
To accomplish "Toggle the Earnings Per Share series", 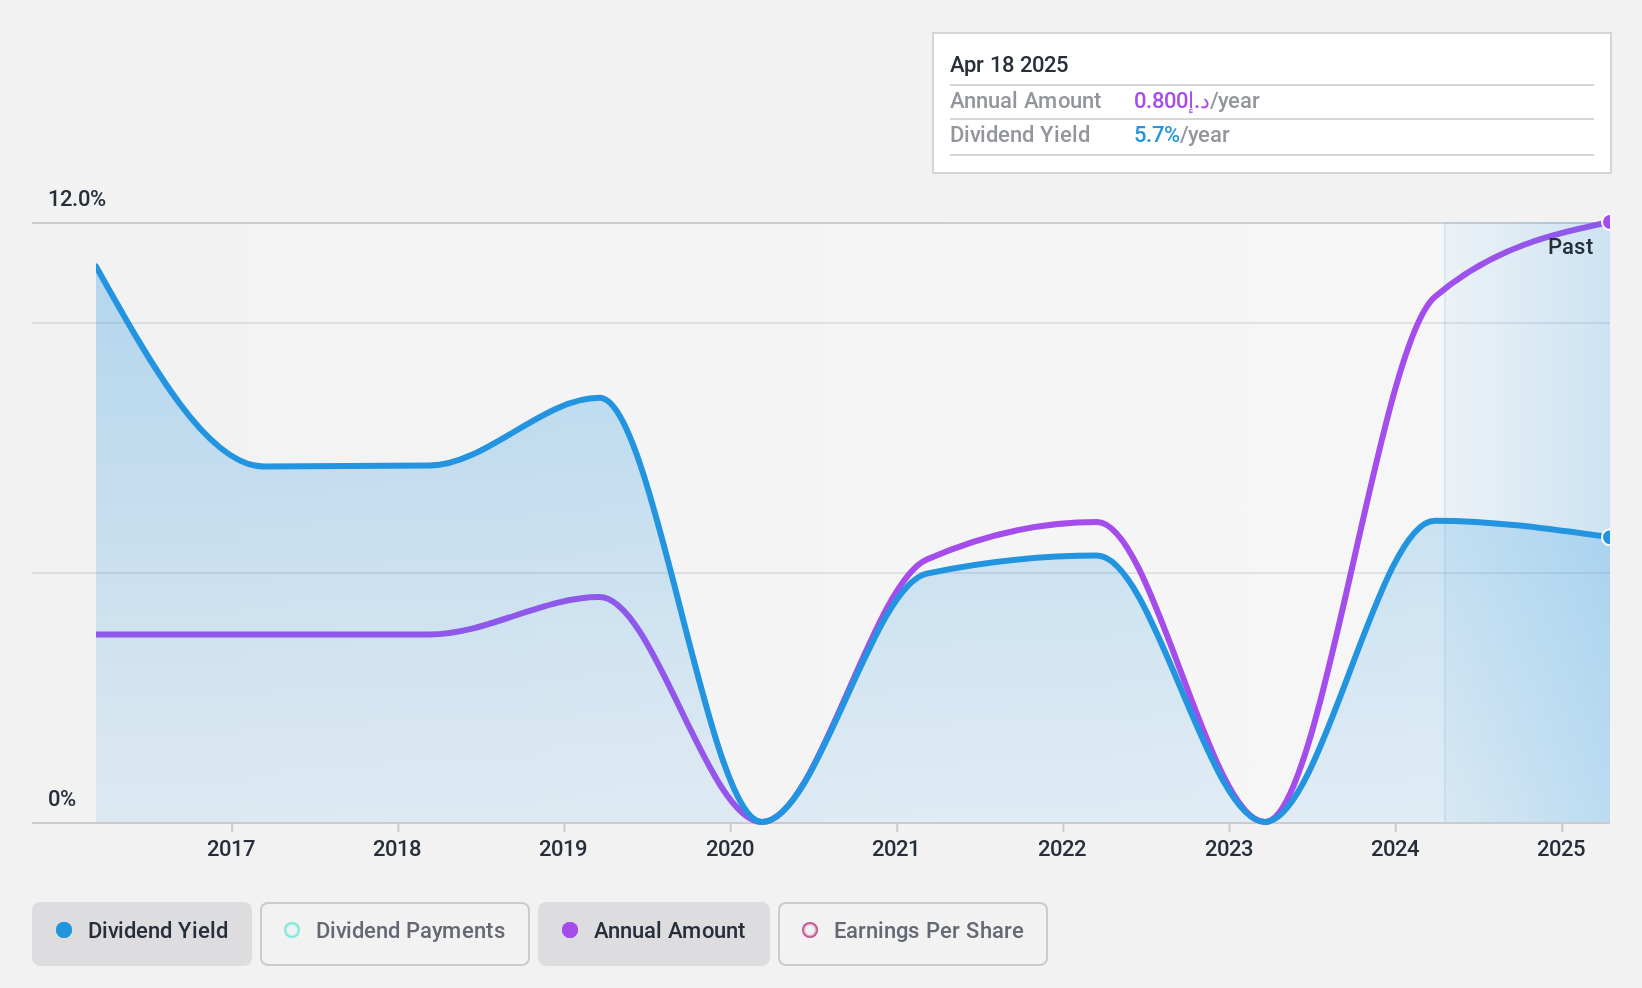I will (x=913, y=934).
